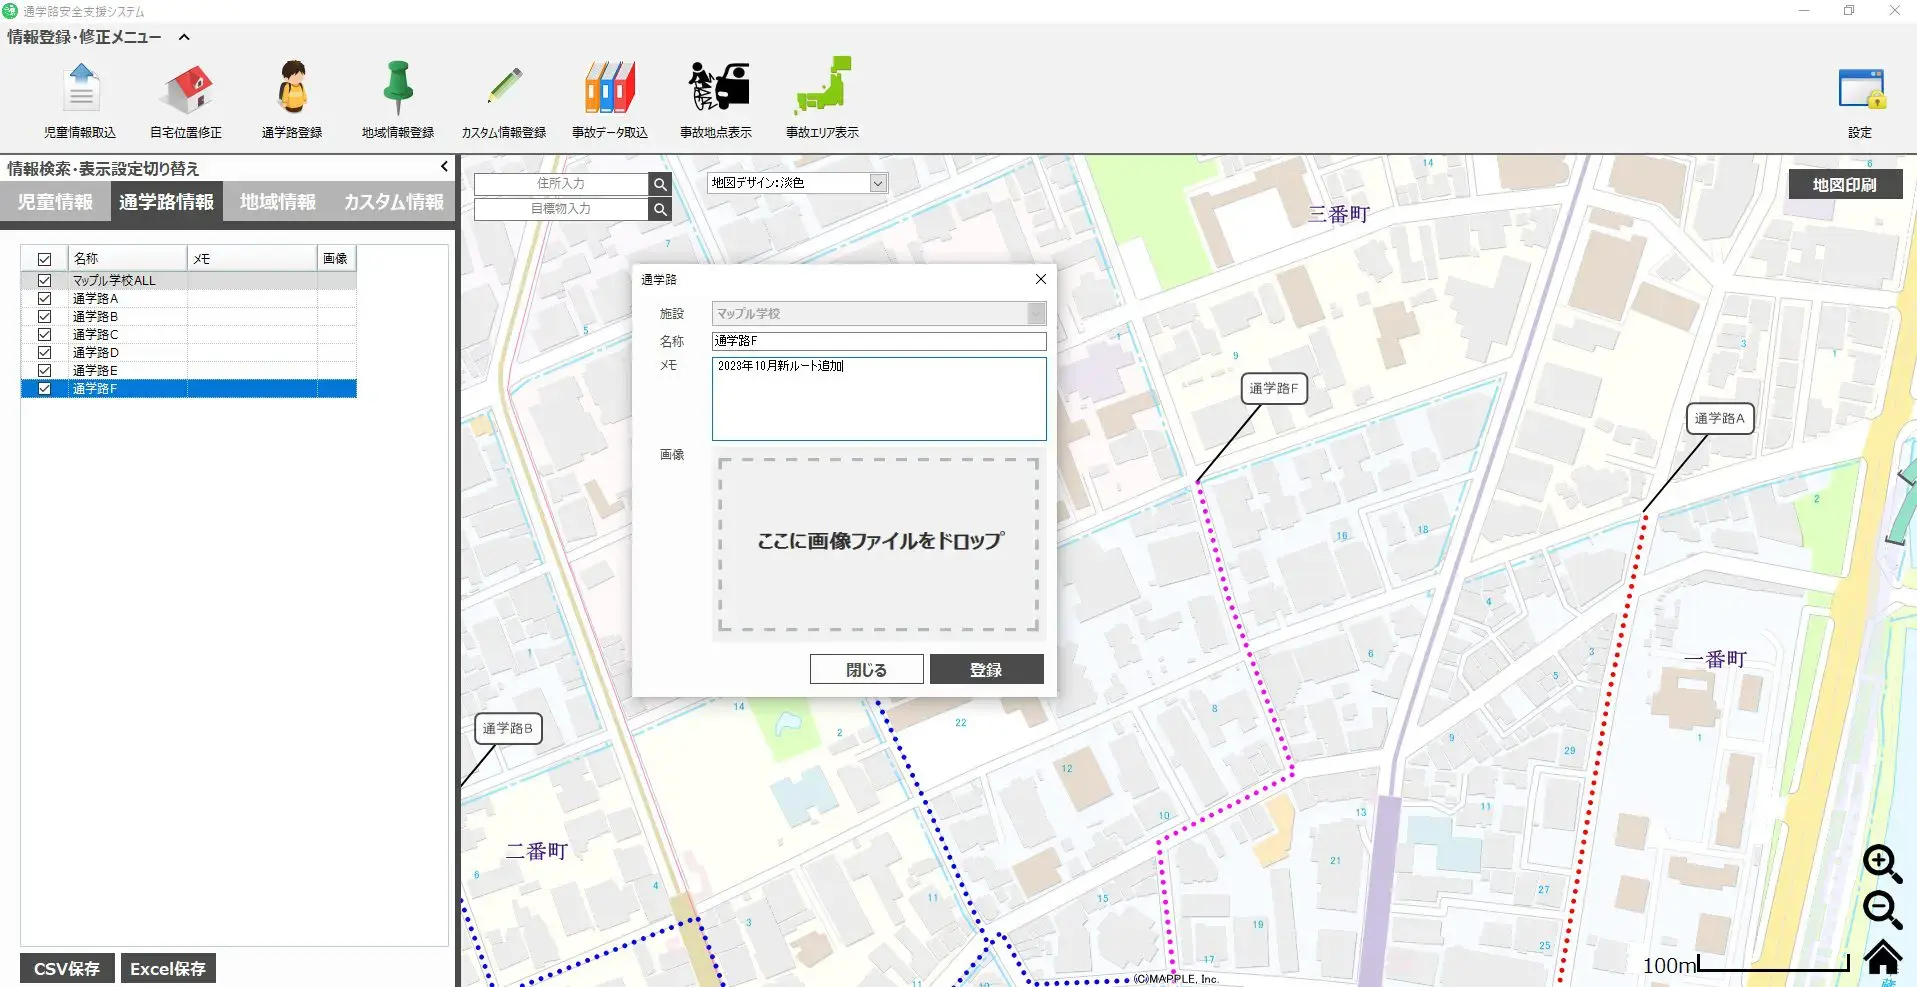The image size is (1917, 987).
Task: Toggle the header select-all checkbox
Action: pyautogui.click(x=44, y=259)
